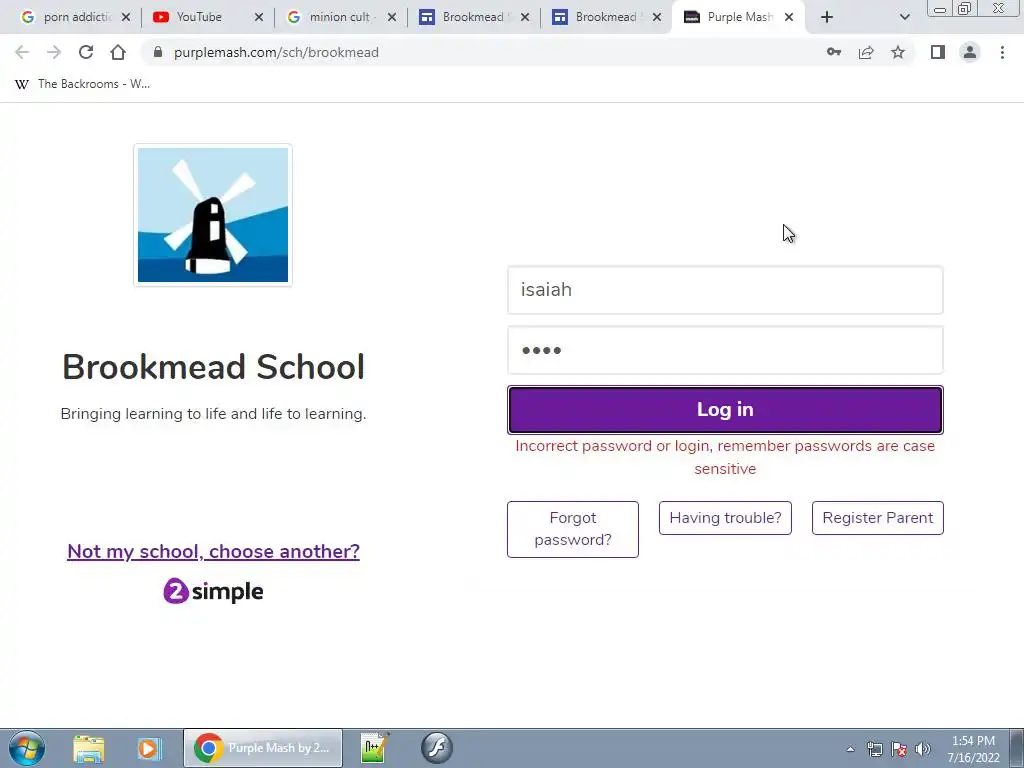This screenshot has width=1024, height=768.
Task: Launch Windows Media Player from taskbar
Action: [x=148, y=748]
